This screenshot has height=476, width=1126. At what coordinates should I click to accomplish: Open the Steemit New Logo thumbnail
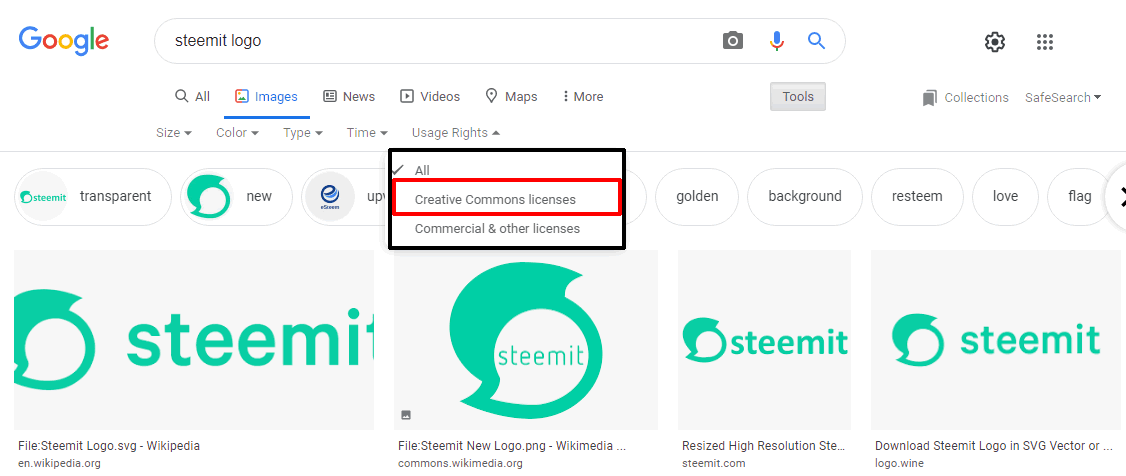(526, 340)
